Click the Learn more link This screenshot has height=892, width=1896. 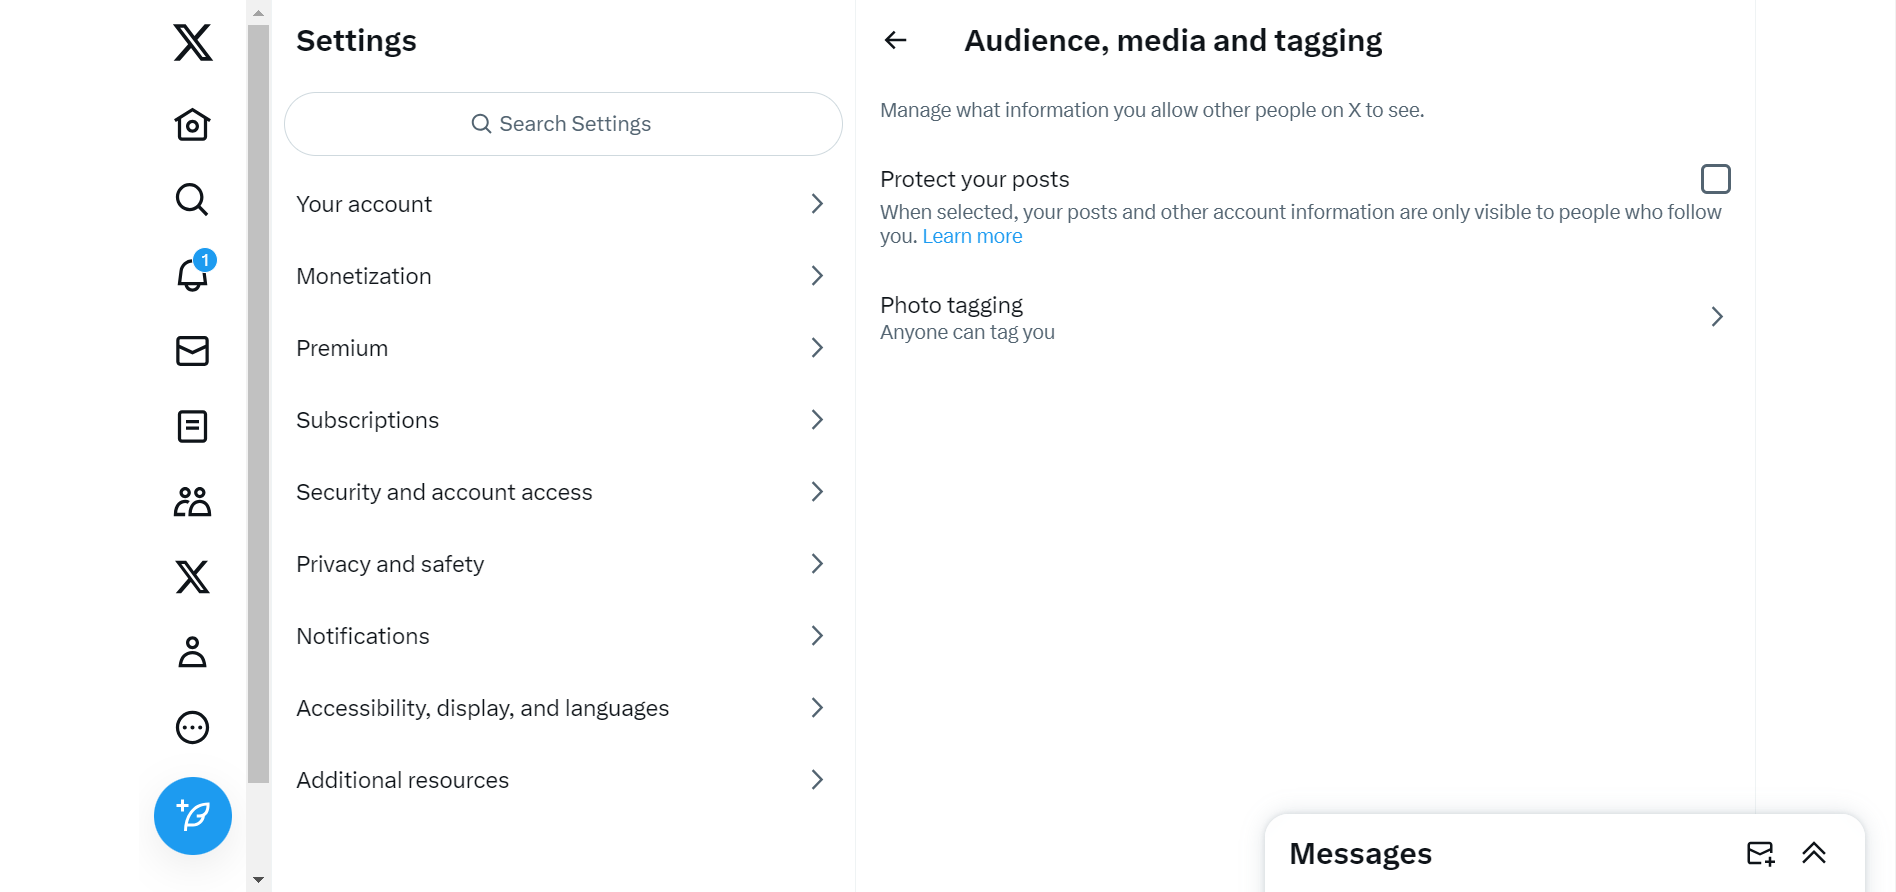[972, 237]
